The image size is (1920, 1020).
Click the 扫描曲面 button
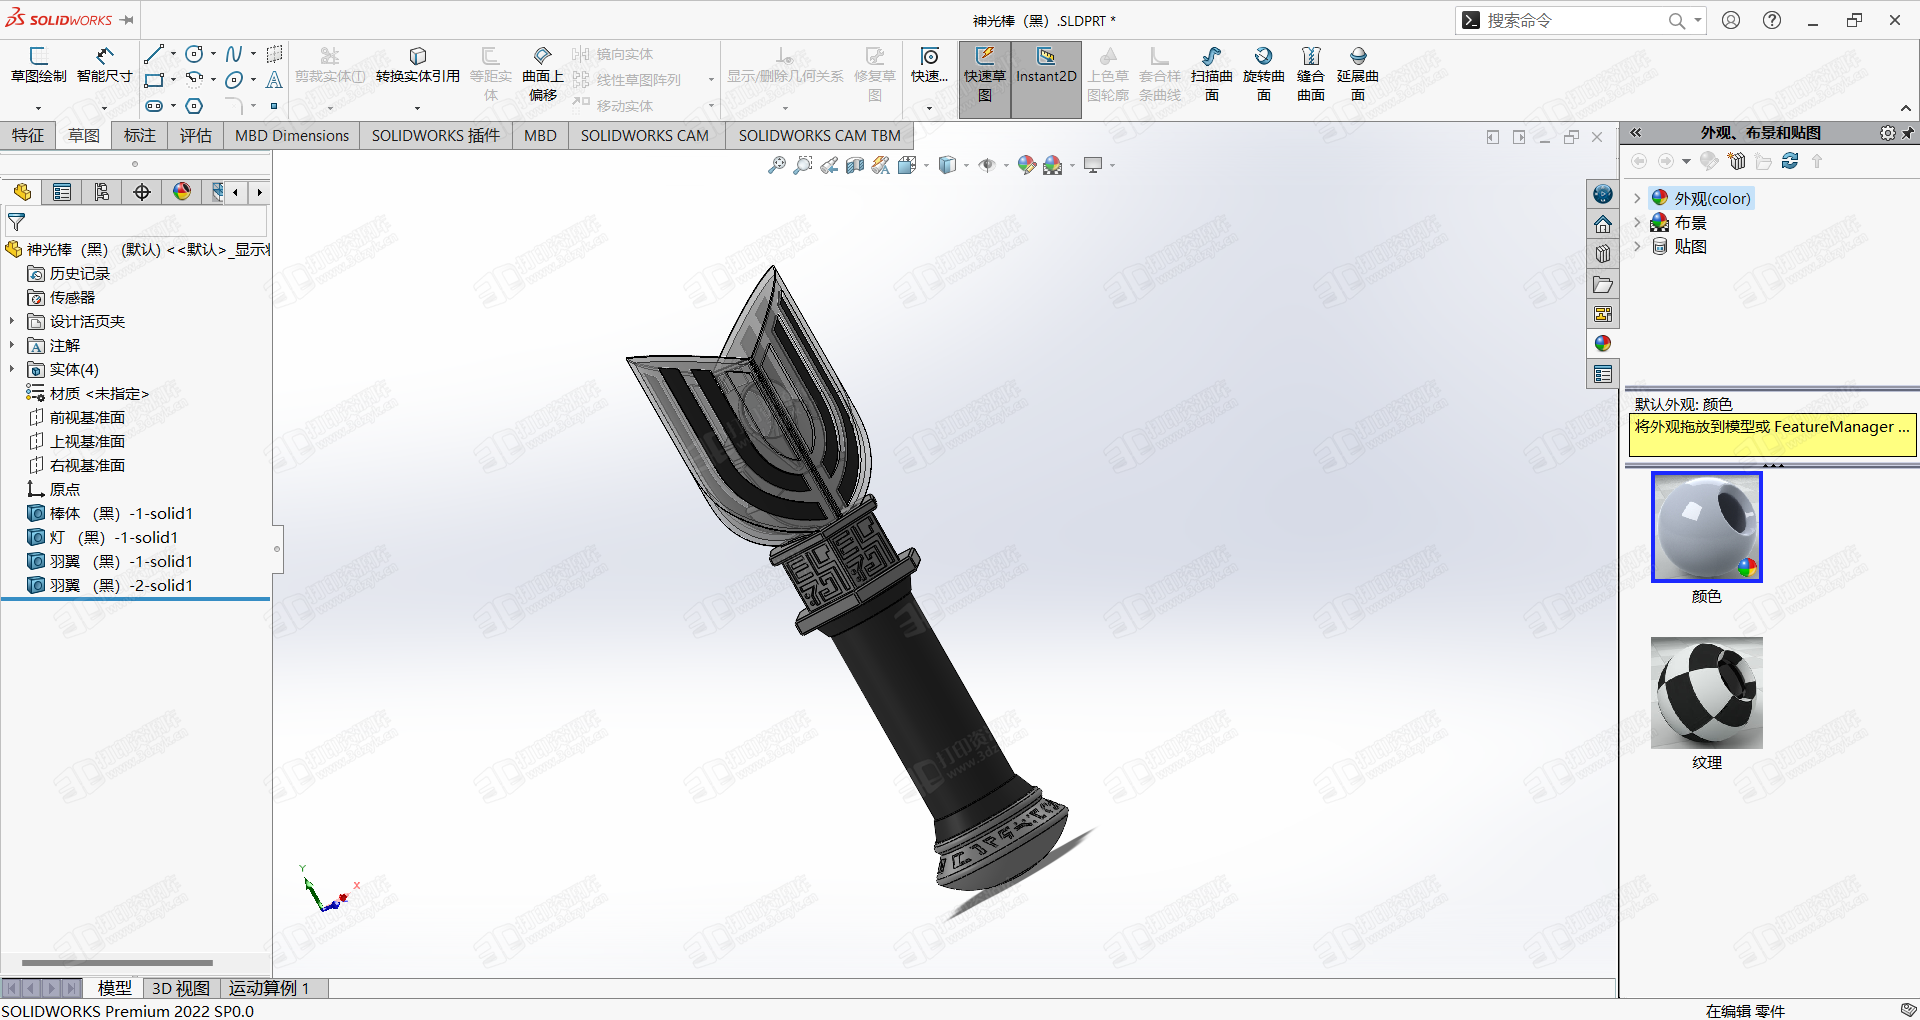point(1212,75)
